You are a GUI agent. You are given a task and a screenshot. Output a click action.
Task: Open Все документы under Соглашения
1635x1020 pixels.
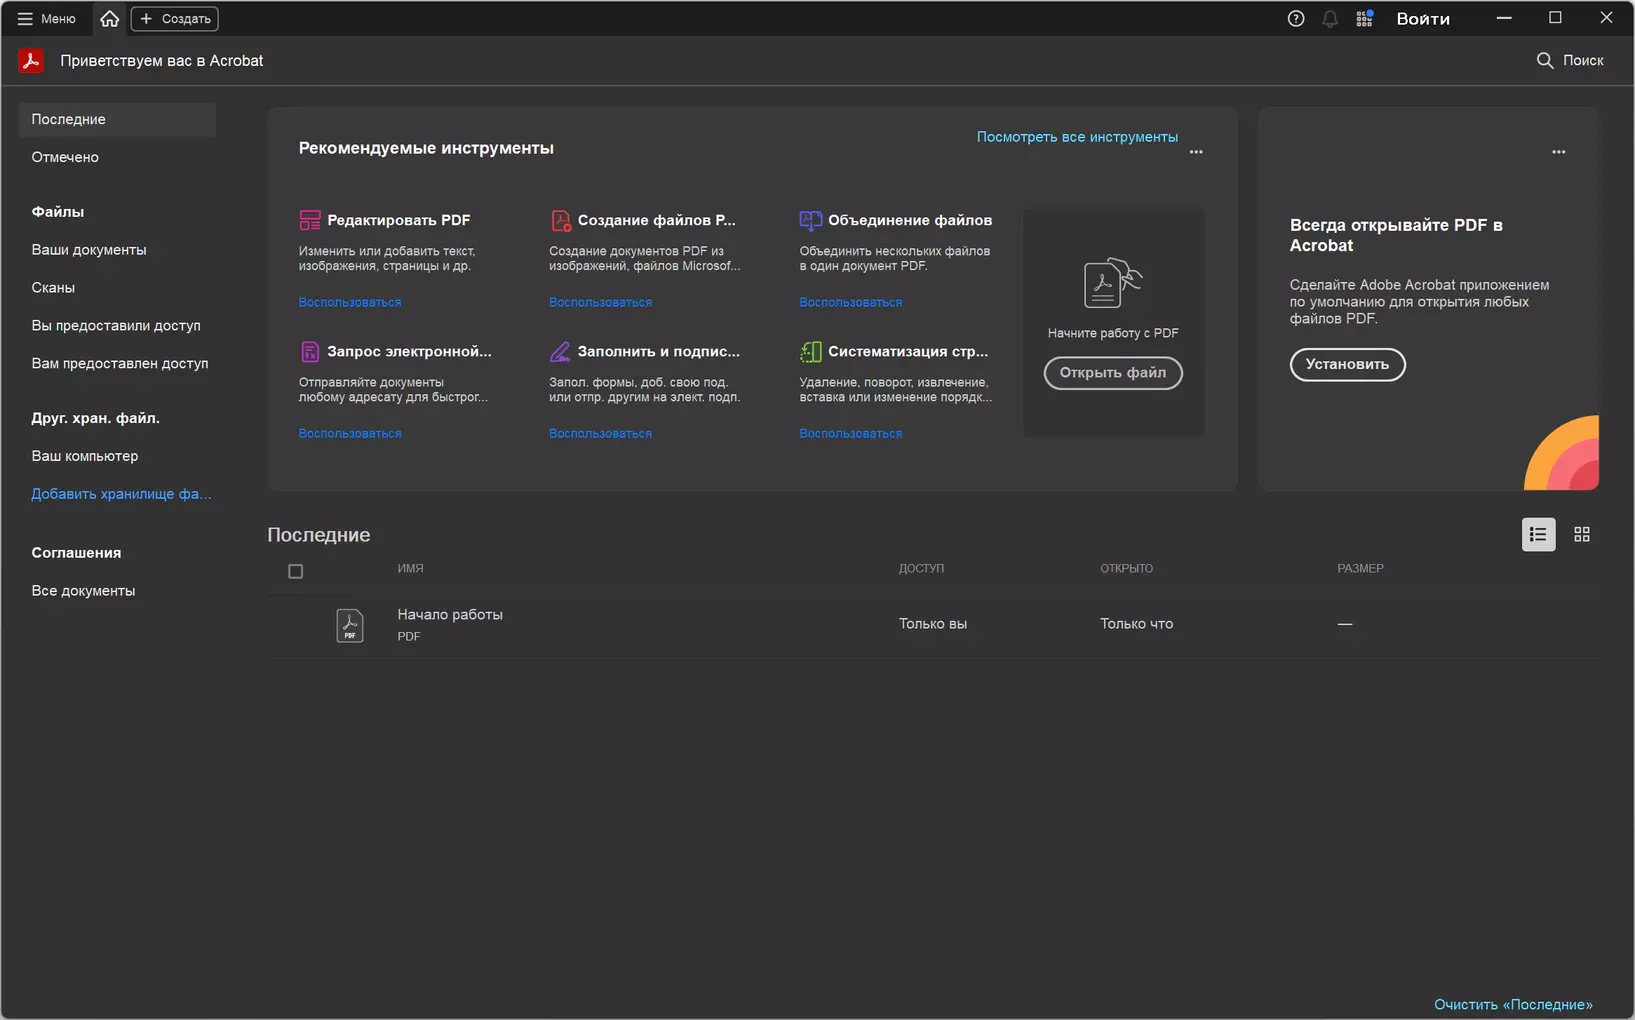(83, 591)
